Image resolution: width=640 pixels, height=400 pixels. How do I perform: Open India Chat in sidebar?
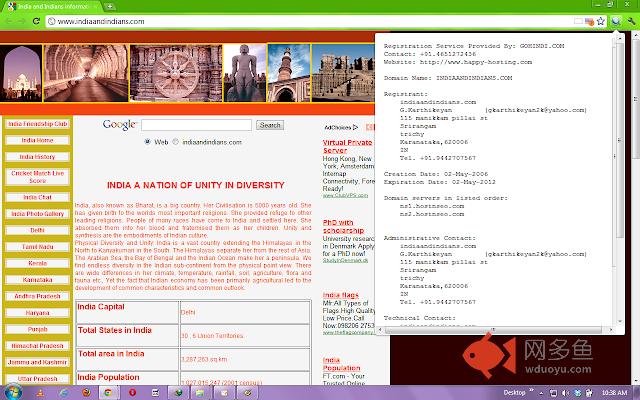click(x=38, y=197)
